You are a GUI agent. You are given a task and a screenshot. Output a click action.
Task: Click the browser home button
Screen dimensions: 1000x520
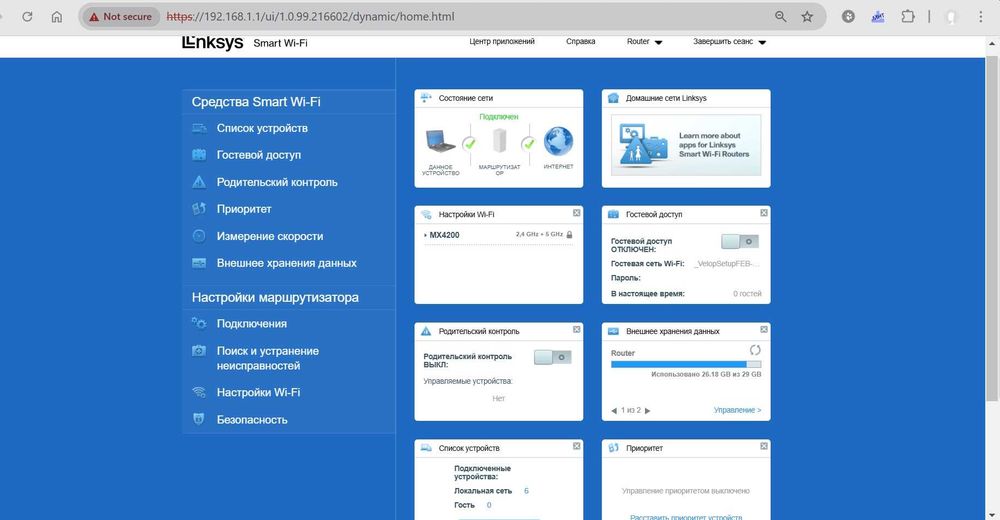coord(57,17)
